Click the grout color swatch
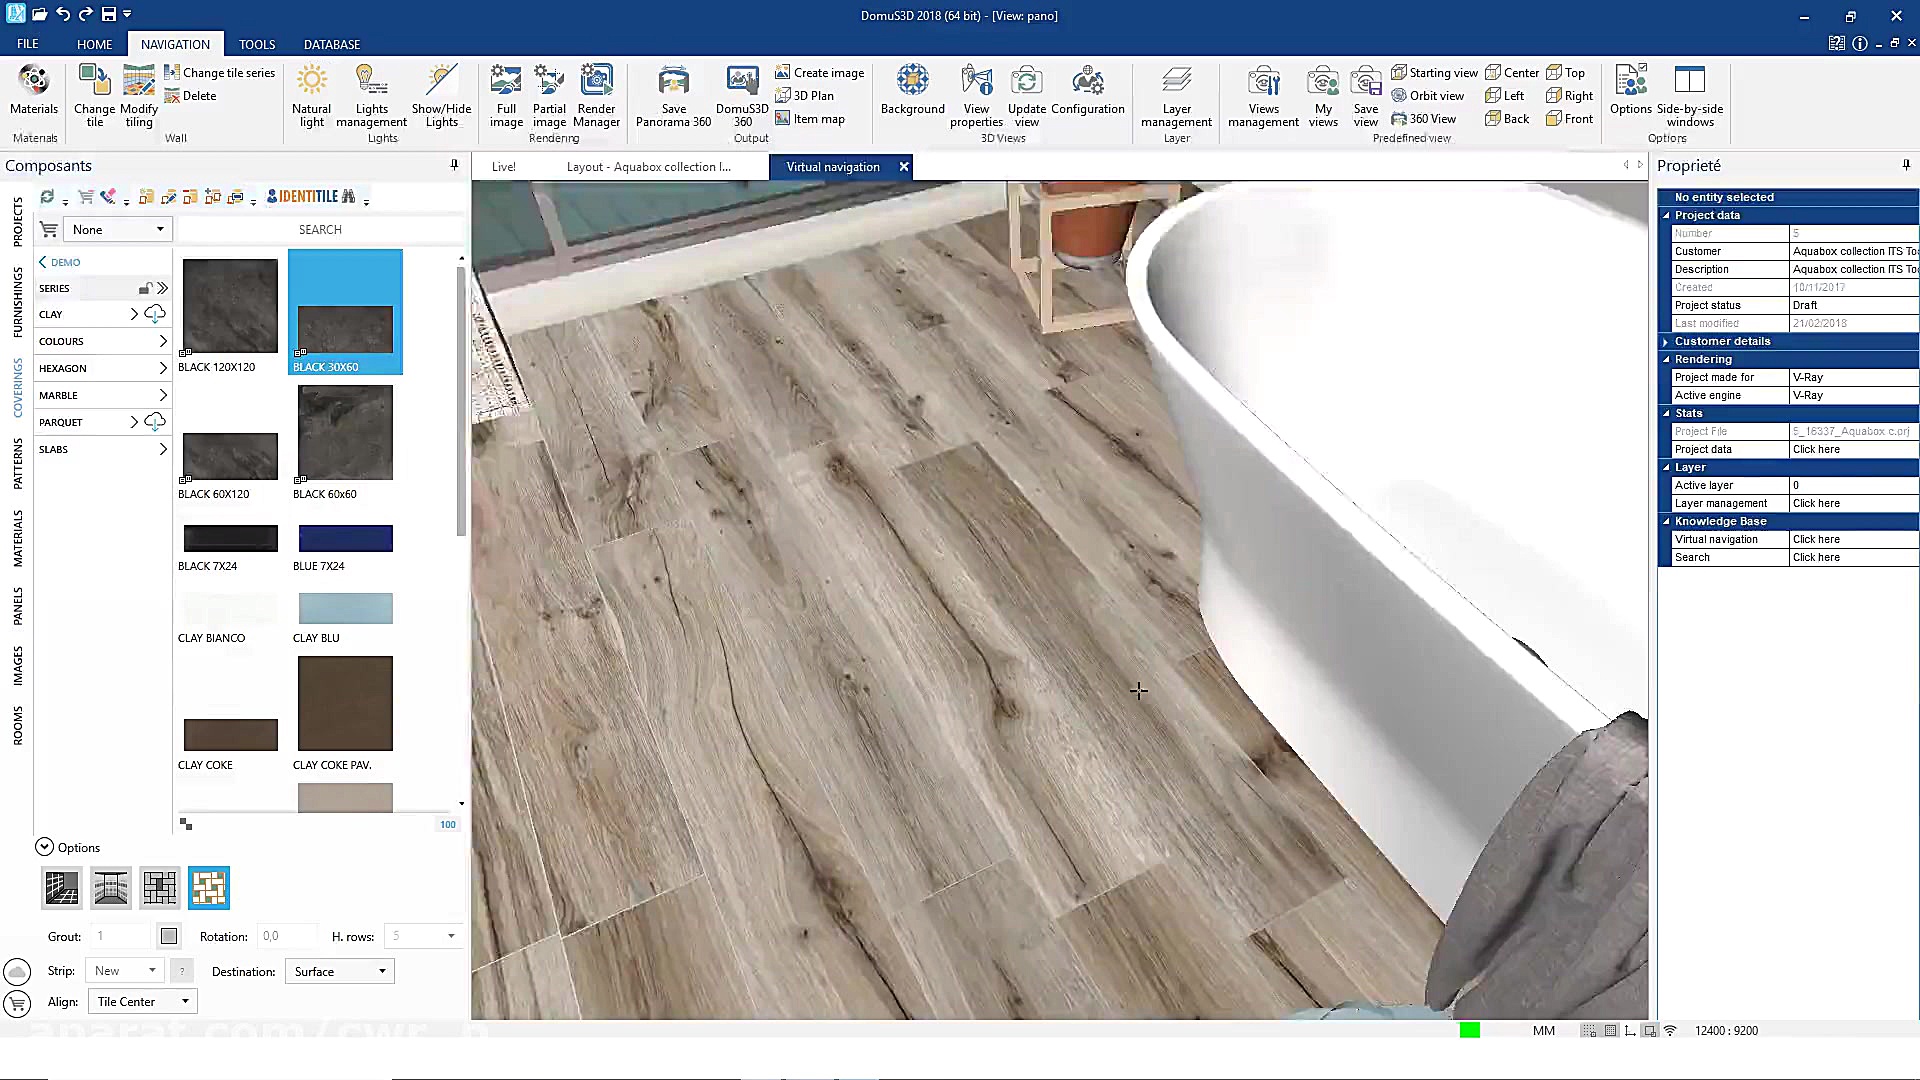 (x=169, y=936)
